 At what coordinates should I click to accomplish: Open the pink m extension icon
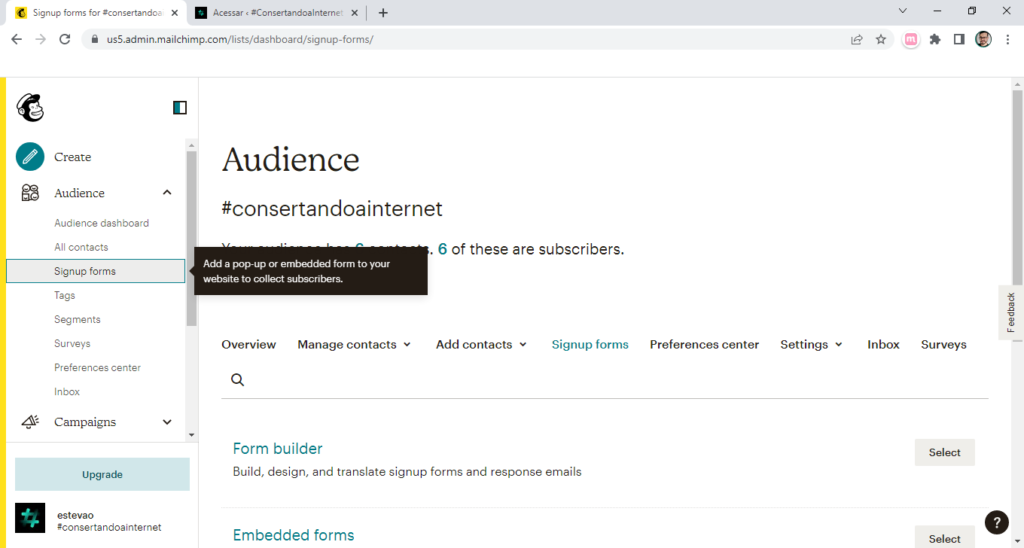pyautogui.click(x=910, y=39)
